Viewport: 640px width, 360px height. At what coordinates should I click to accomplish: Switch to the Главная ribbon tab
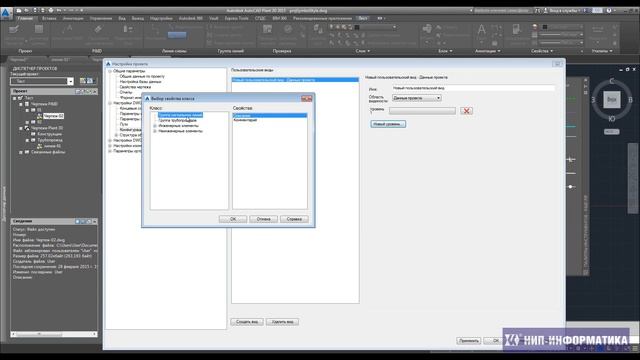[x=25, y=18]
